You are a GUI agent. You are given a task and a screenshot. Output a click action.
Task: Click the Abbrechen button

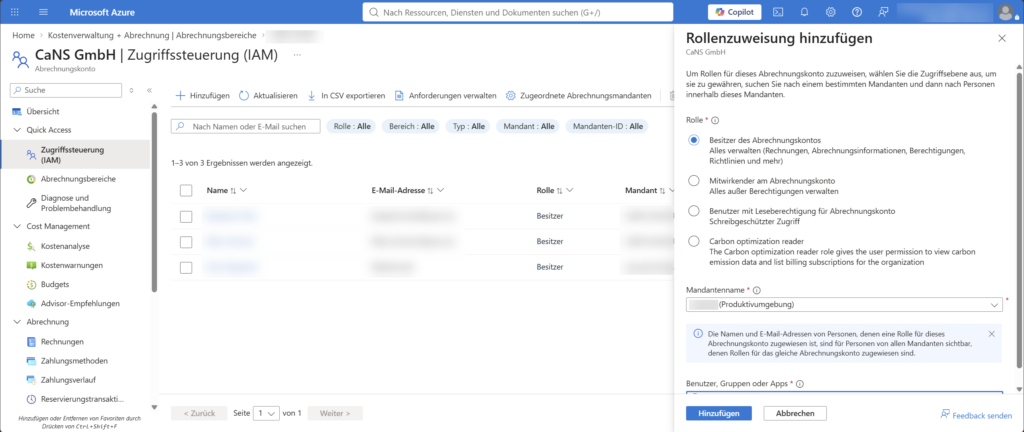[795, 413]
